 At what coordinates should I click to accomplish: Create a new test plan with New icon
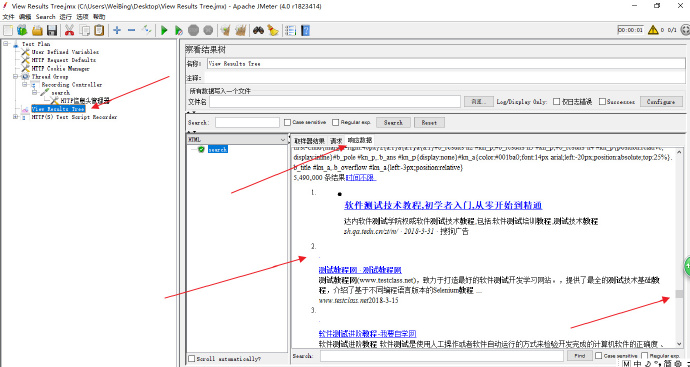point(8,30)
